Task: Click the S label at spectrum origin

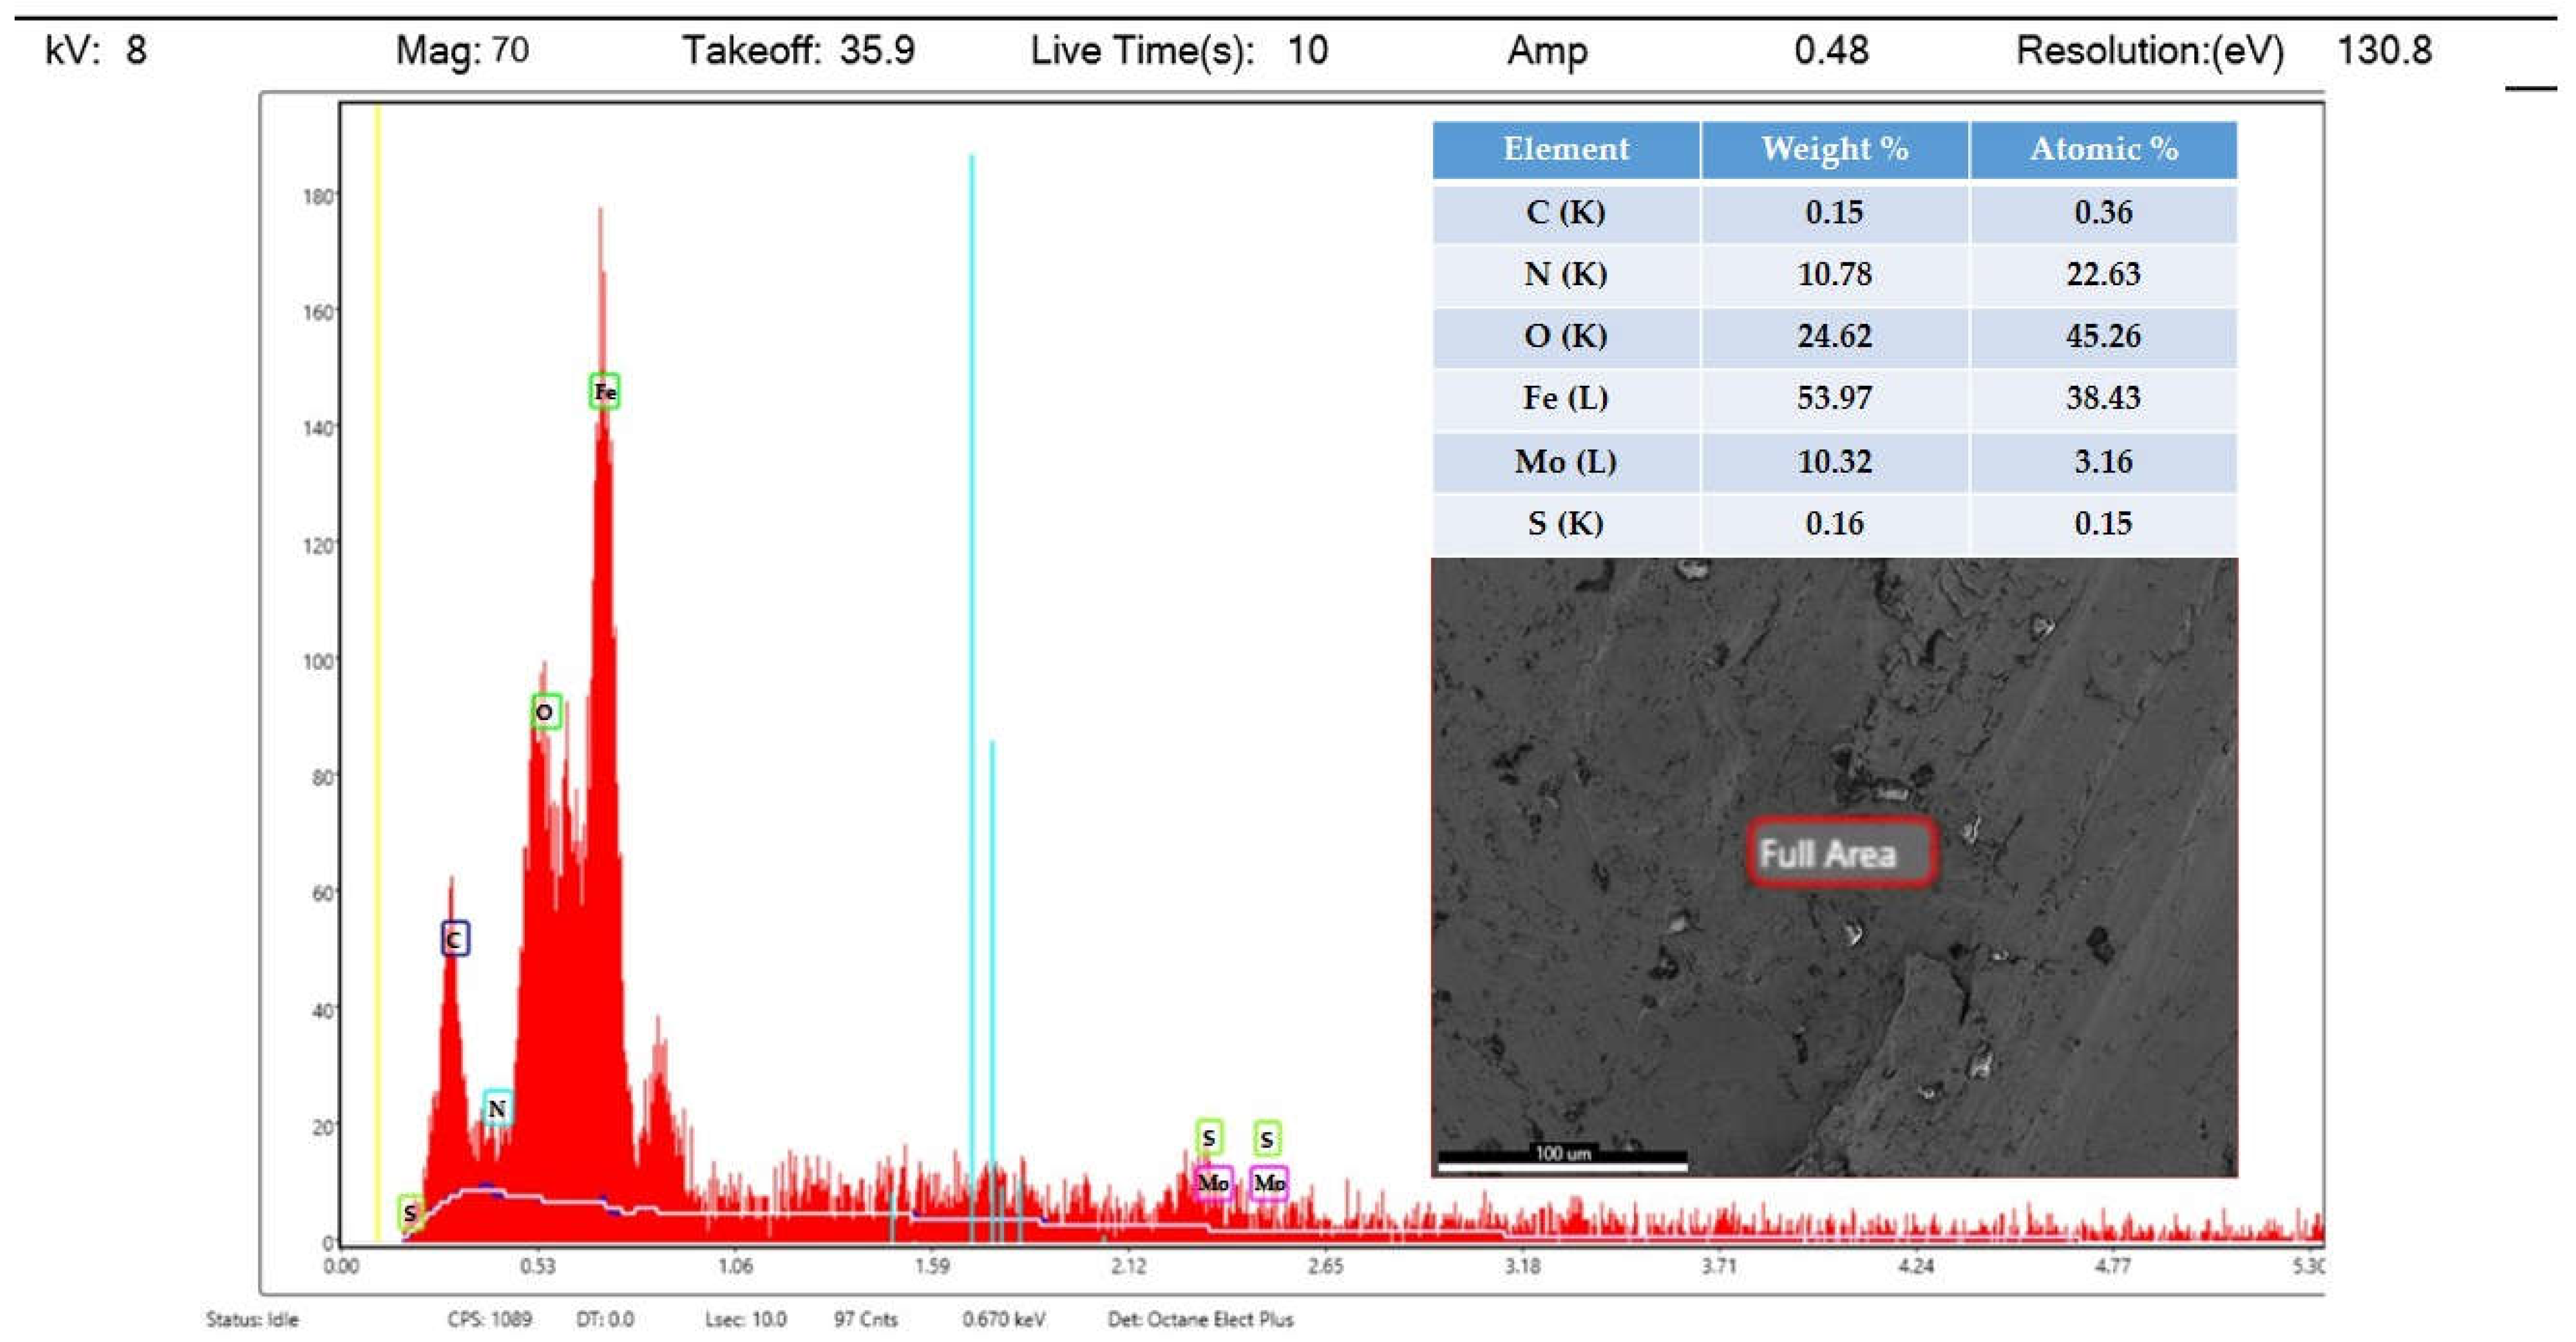Action: [409, 1213]
